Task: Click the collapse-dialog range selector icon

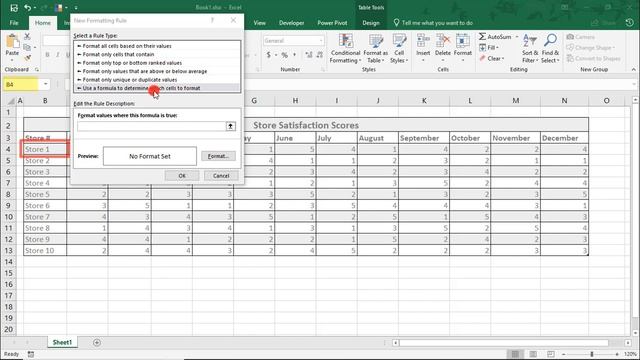Action: point(231,127)
